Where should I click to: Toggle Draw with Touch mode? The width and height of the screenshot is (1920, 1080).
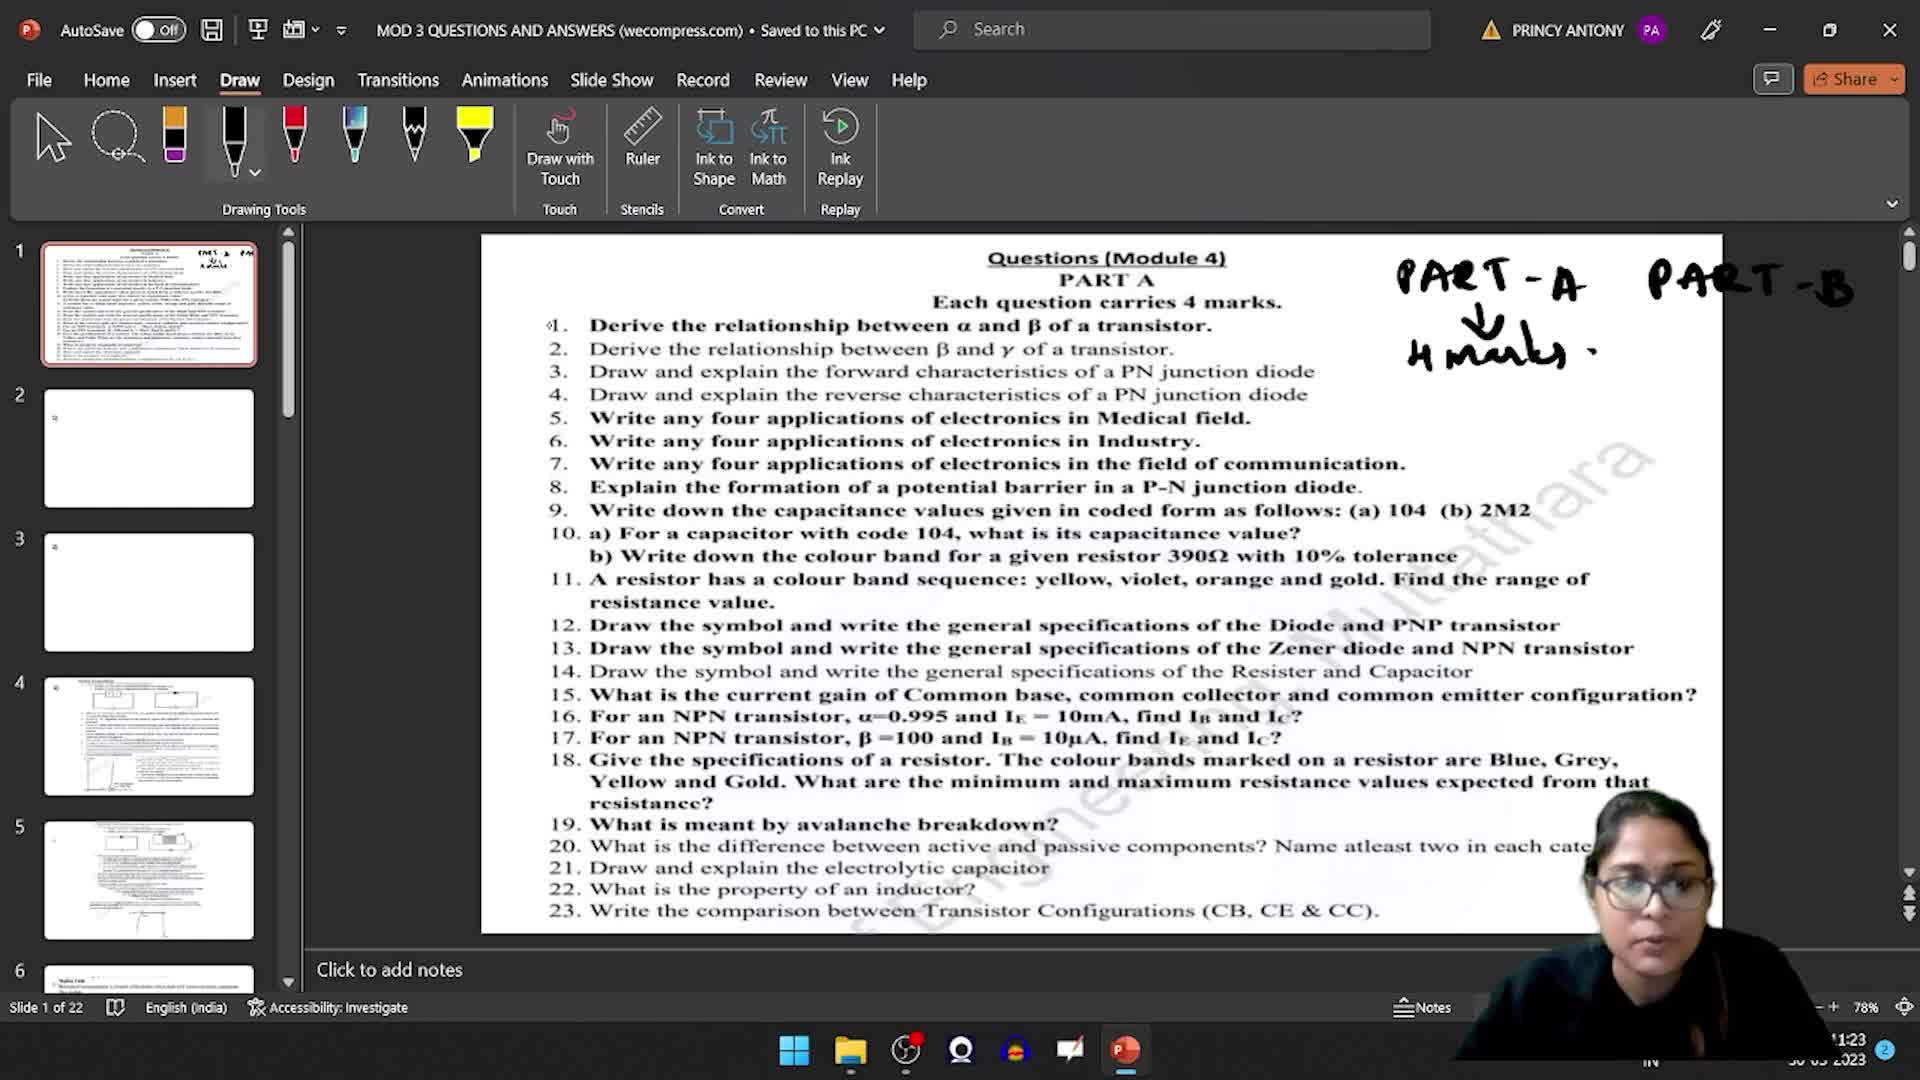[560, 148]
